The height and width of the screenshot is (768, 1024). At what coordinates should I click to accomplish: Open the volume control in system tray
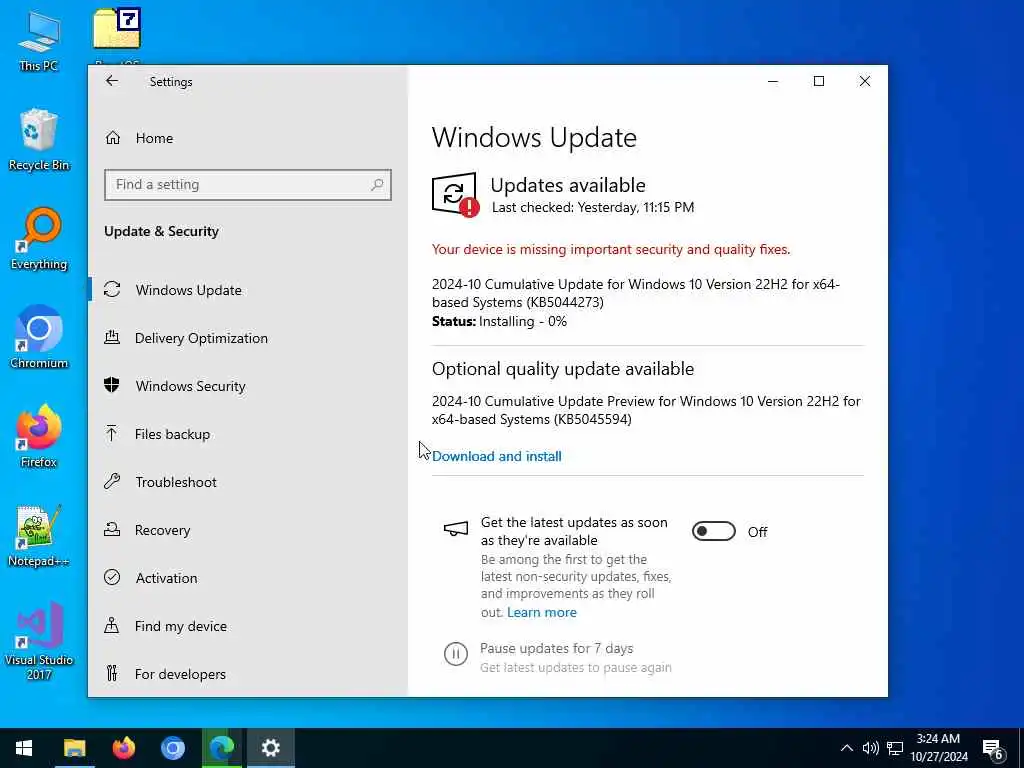click(870, 748)
